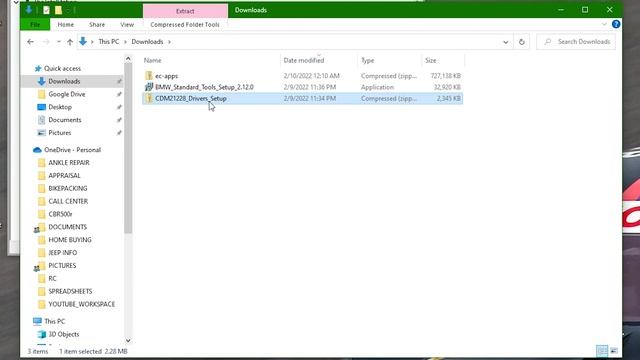Open Compressed Folder Tools tab
This screenshot has height=360, width=640.
(x=185, y=24)
